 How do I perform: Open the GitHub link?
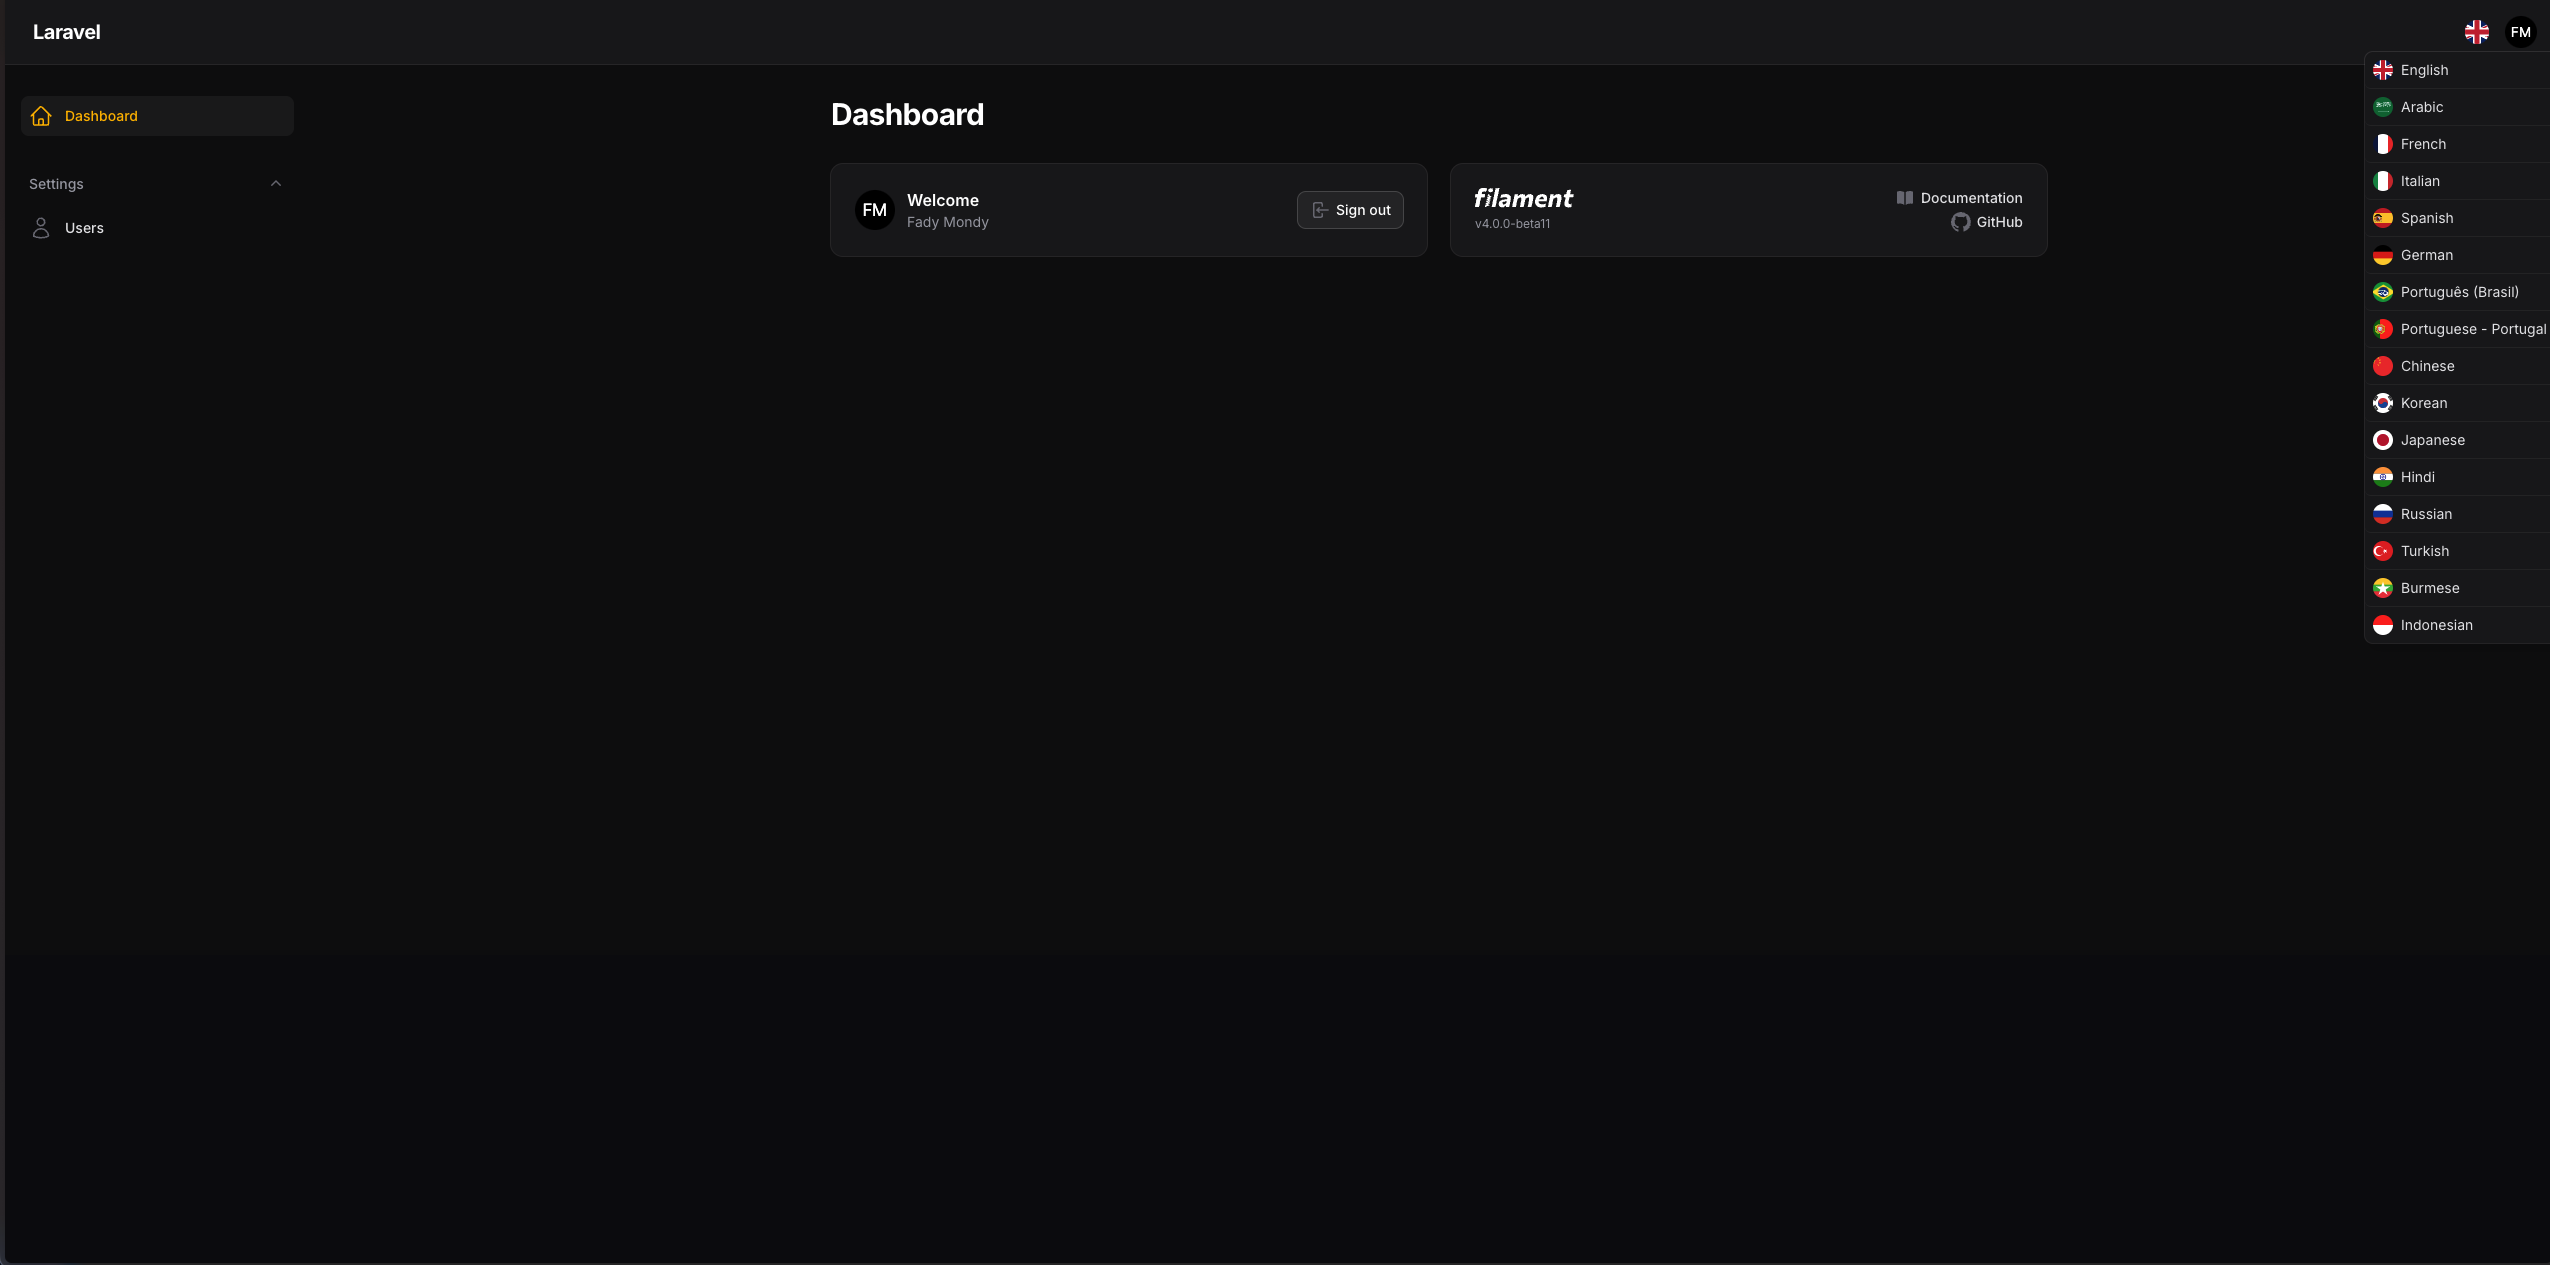pyautogui.click(x=1998, y=222)
